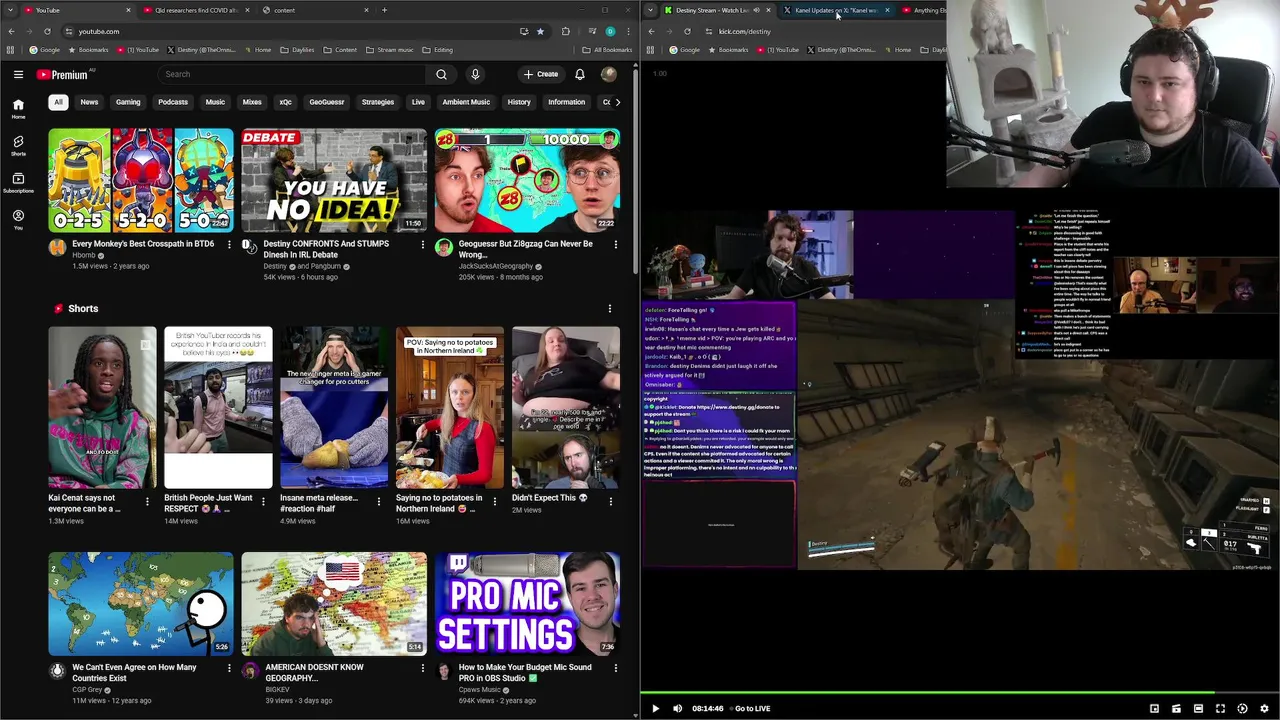Screen dimensions: 1280x720
Task: Play the Kick stream video
Action: pos(655,708)
